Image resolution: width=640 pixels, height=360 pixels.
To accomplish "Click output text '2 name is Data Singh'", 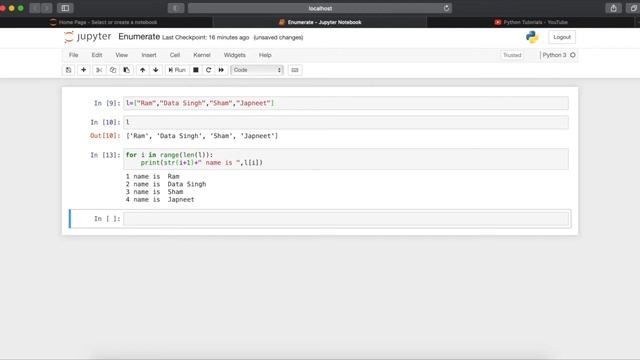I will (166, 184).
